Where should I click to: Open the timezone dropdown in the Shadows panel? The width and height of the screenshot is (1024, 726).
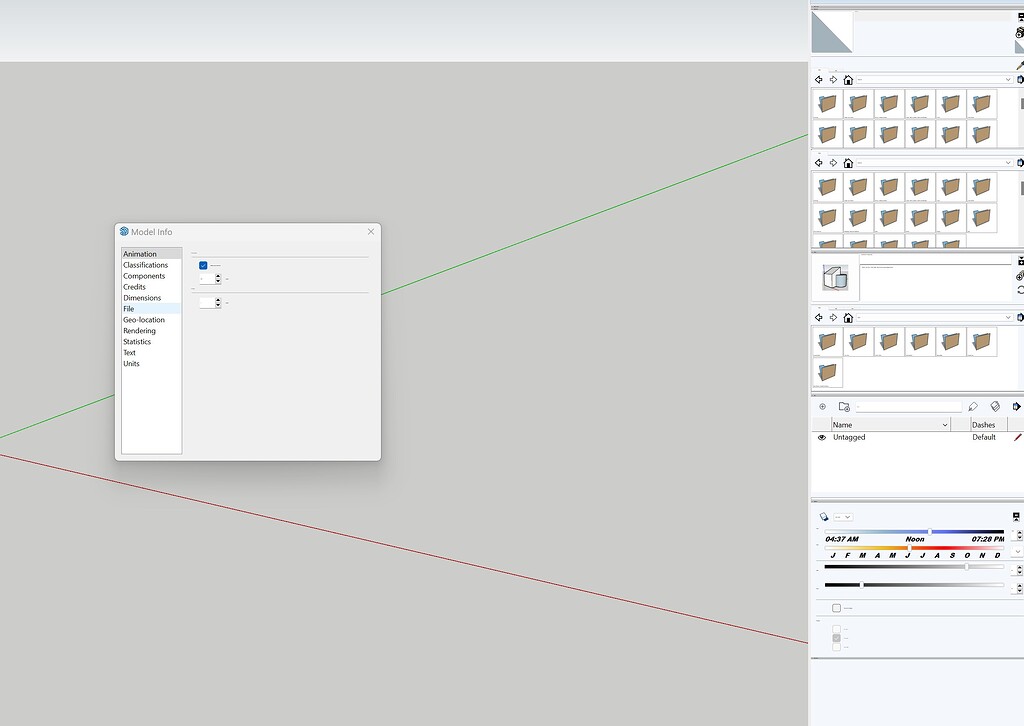(x=844, y=517)
